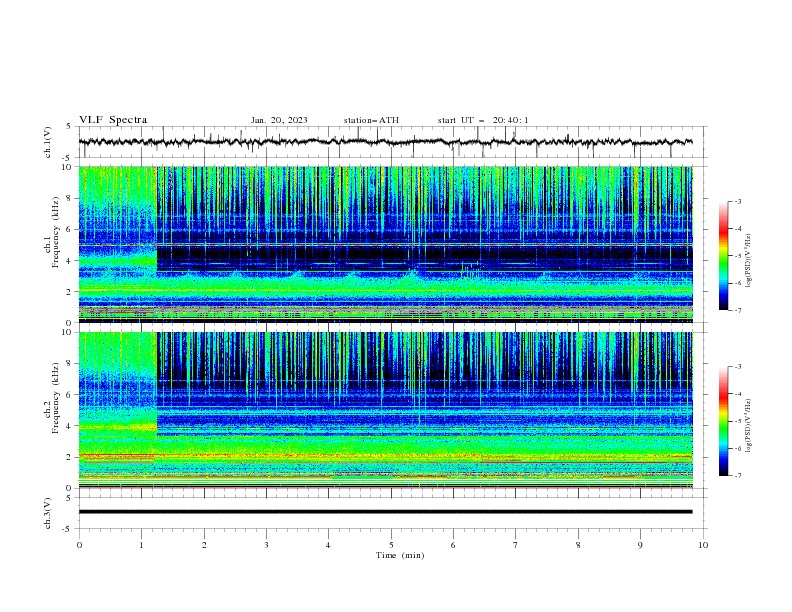This screenshot has height=612, width=792.
Task: Click the 'station=ATH' label
Action: tap(371, 120)
